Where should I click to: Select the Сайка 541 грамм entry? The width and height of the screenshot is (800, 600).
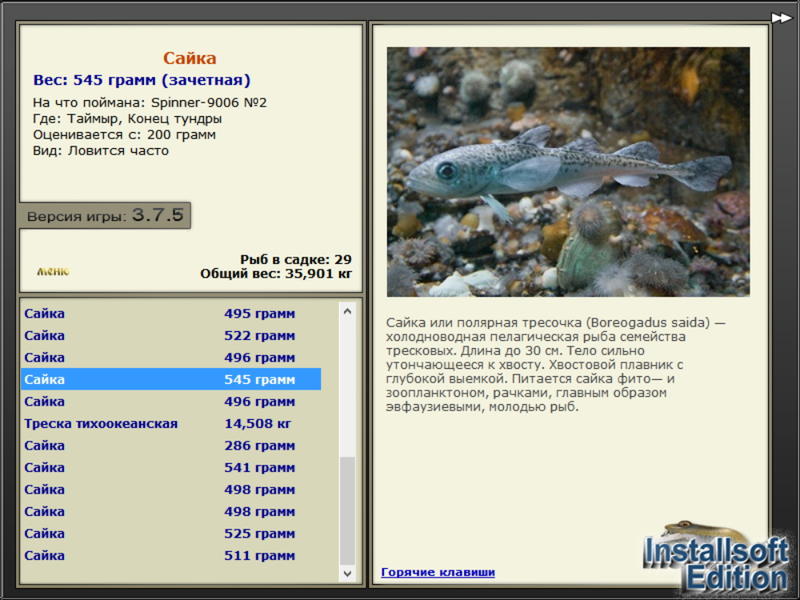(x=171, y=467)
